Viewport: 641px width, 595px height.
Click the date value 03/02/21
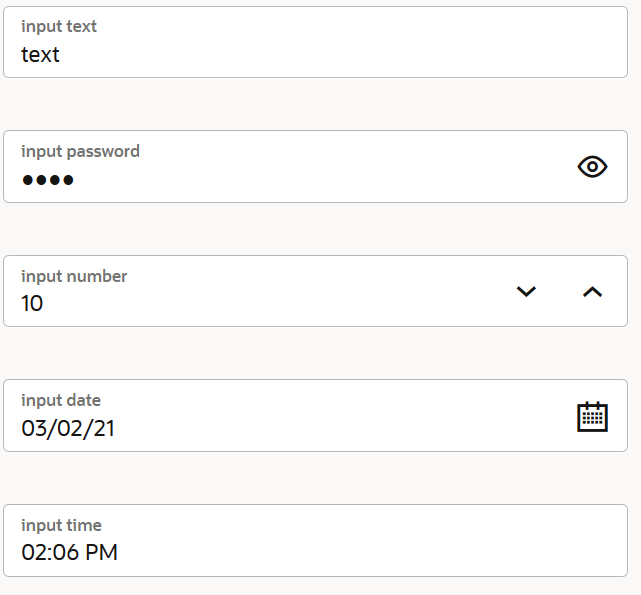click(68, 429)
